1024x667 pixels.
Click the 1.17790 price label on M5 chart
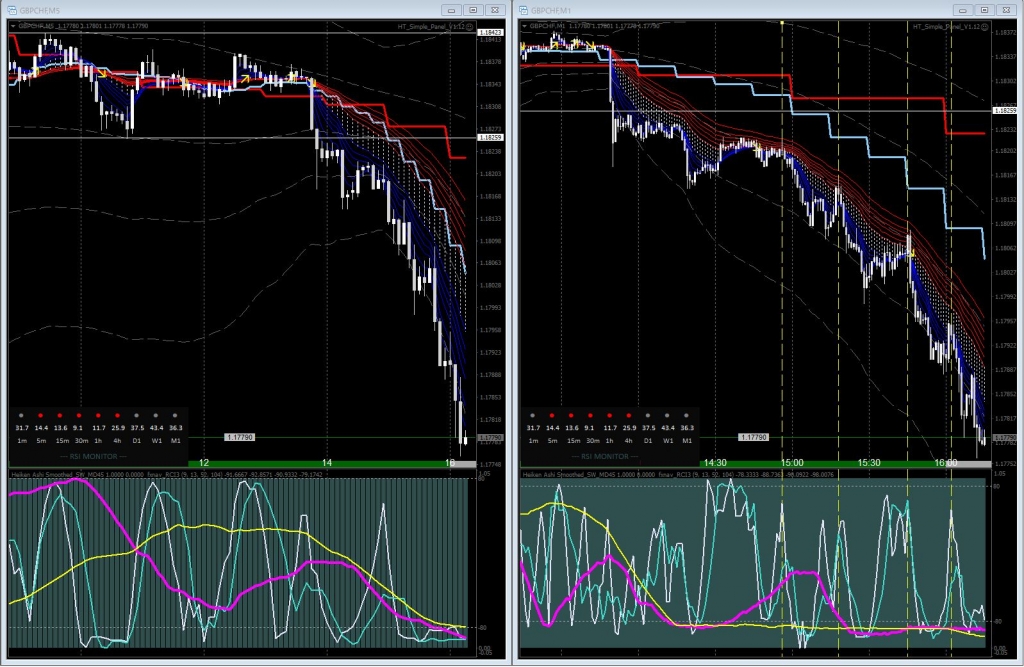(x=240, y=437)
